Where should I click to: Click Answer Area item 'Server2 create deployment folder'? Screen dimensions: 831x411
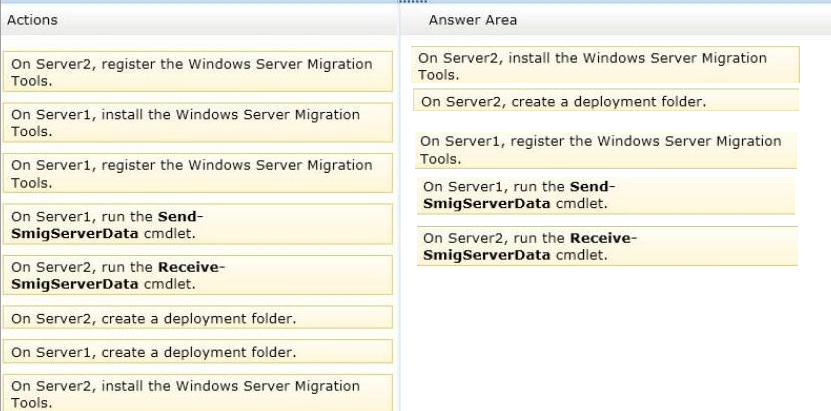[x=606, y=100]
